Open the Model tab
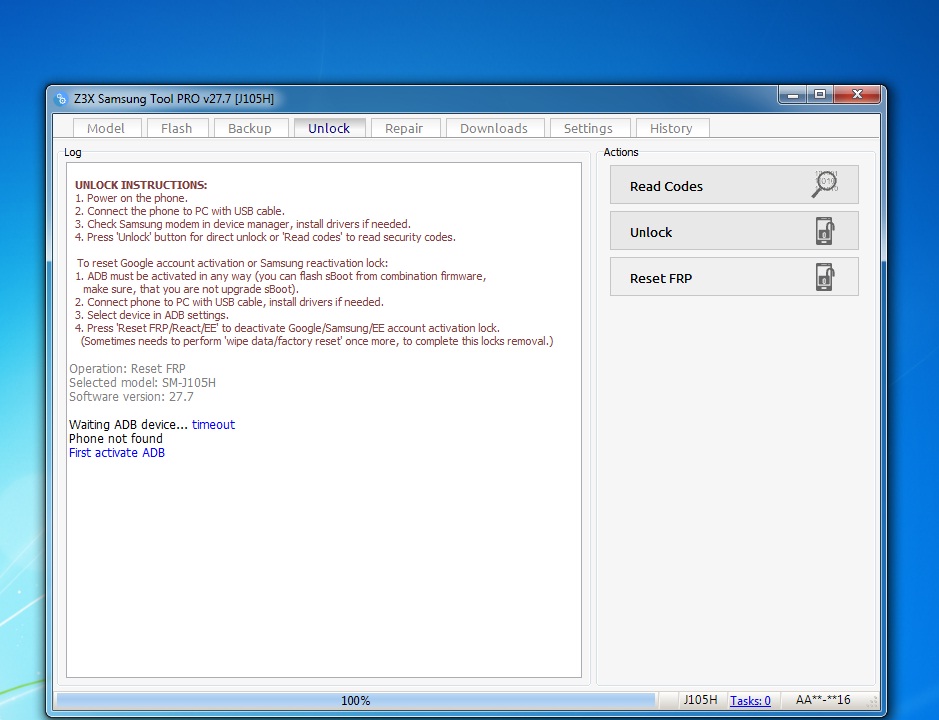Viewport: 939px width, 720px height. tap(106, 128)
